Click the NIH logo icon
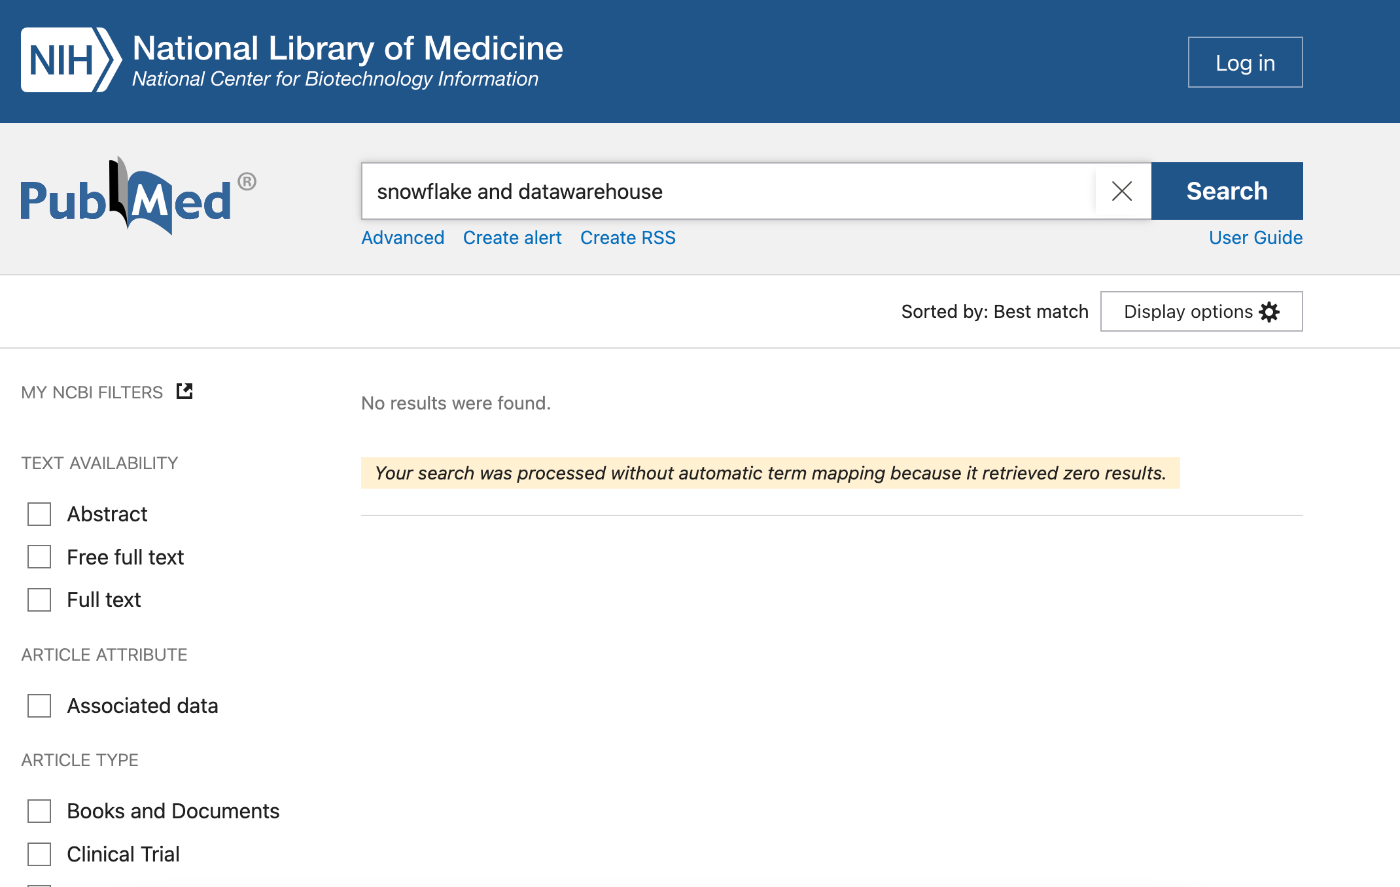Viewport: 1400px width, 887px height. 71,60
